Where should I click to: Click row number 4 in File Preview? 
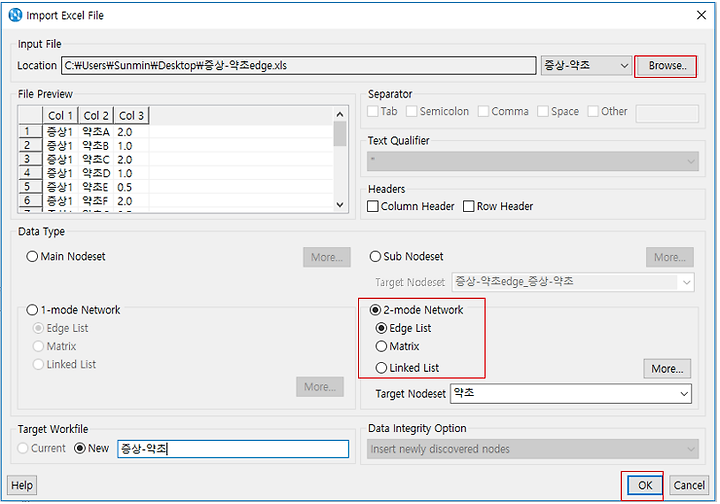30,173
